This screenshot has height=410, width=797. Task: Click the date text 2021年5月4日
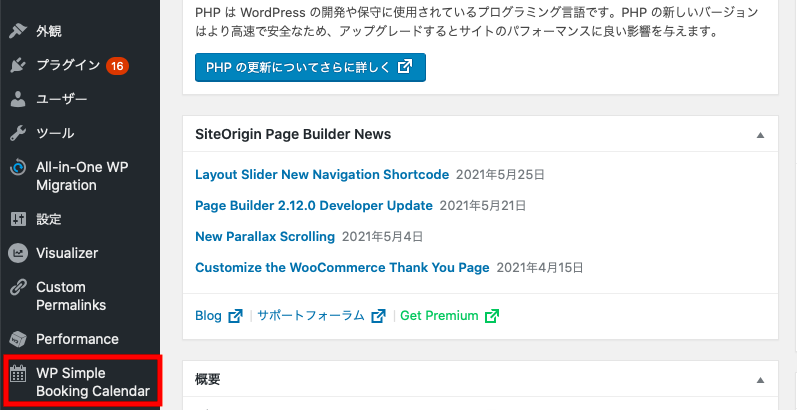pos(383,237)
